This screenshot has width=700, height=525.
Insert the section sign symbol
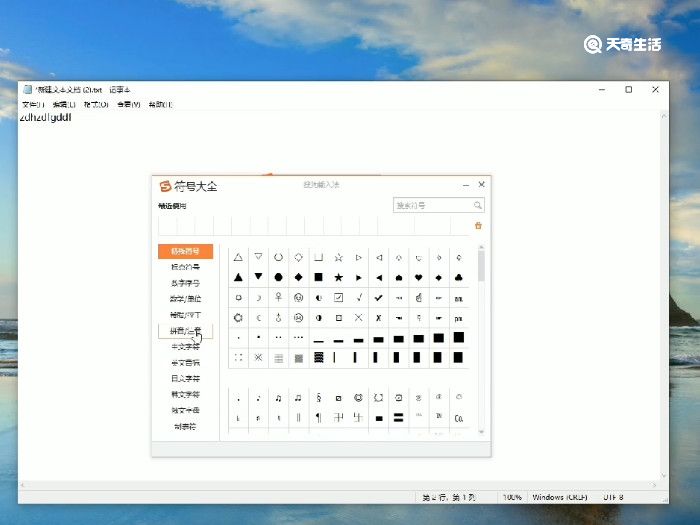318,398
